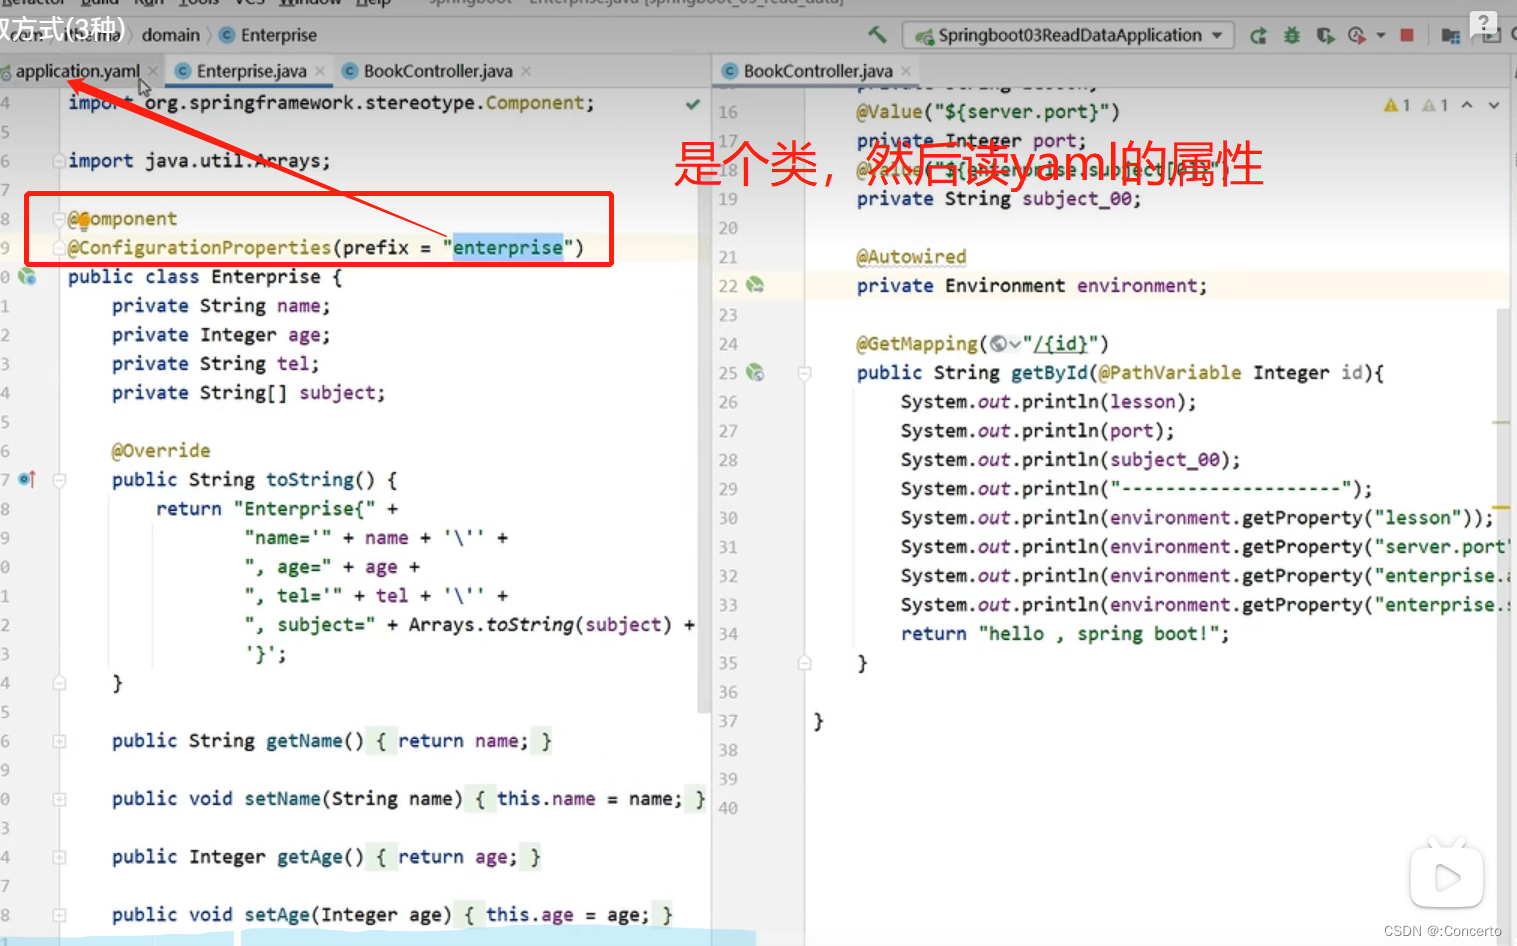
Task: Click the green inspection checkmark in the left editor
Action: tap(692, 104)
